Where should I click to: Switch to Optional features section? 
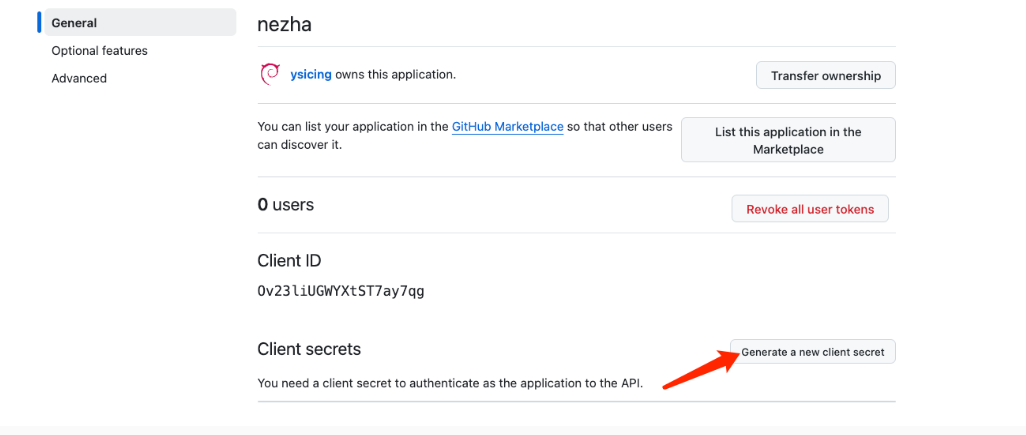point(100,50)
